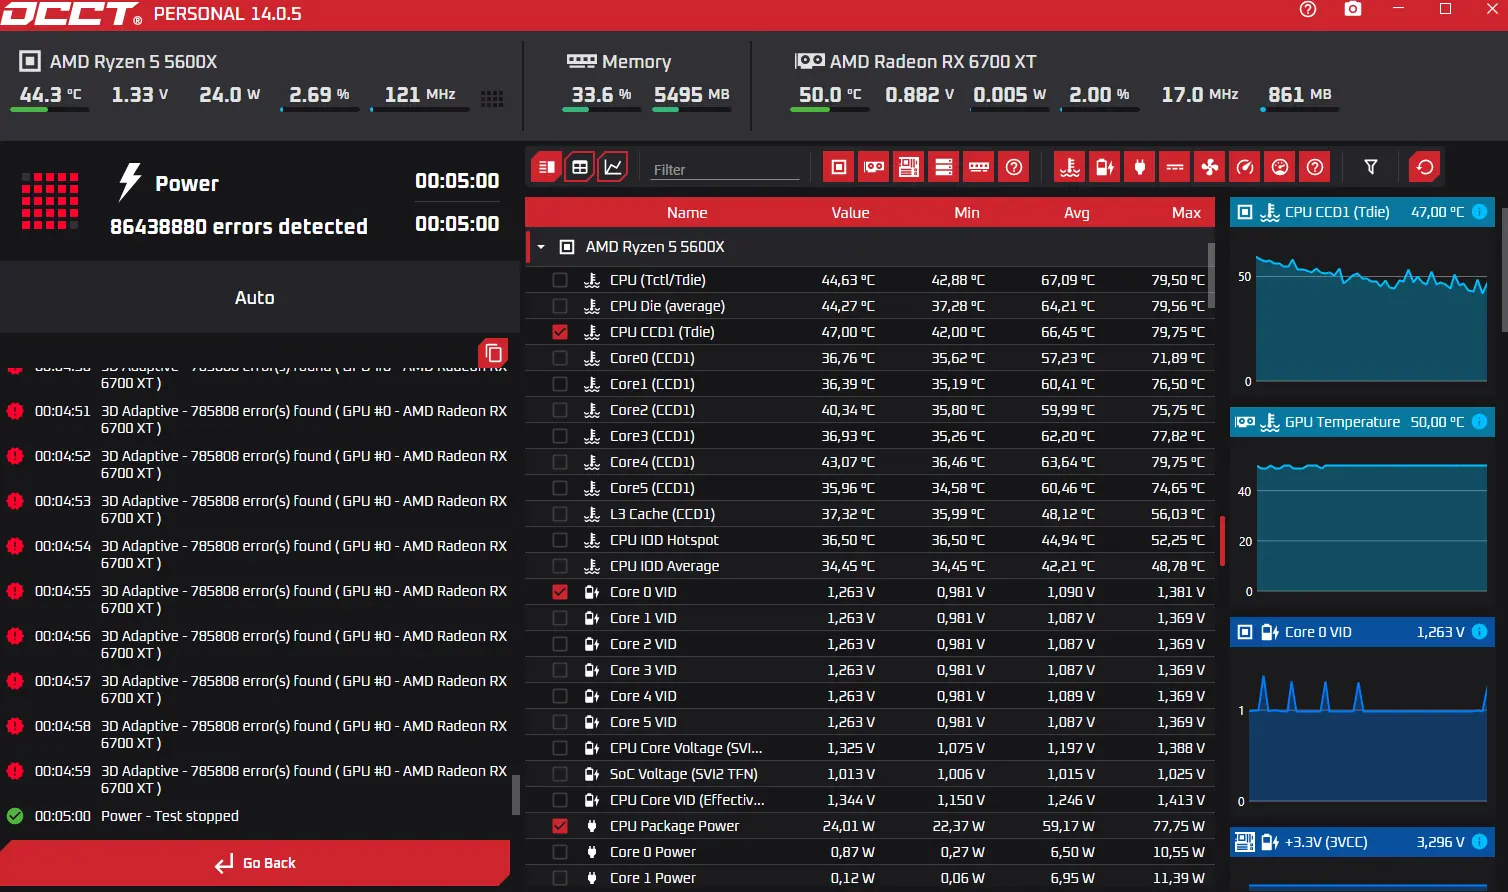Collapse the AMD Ryzen 5 5600X group
The height and width of the screenshot is (892, 1508).
[541, 247]
